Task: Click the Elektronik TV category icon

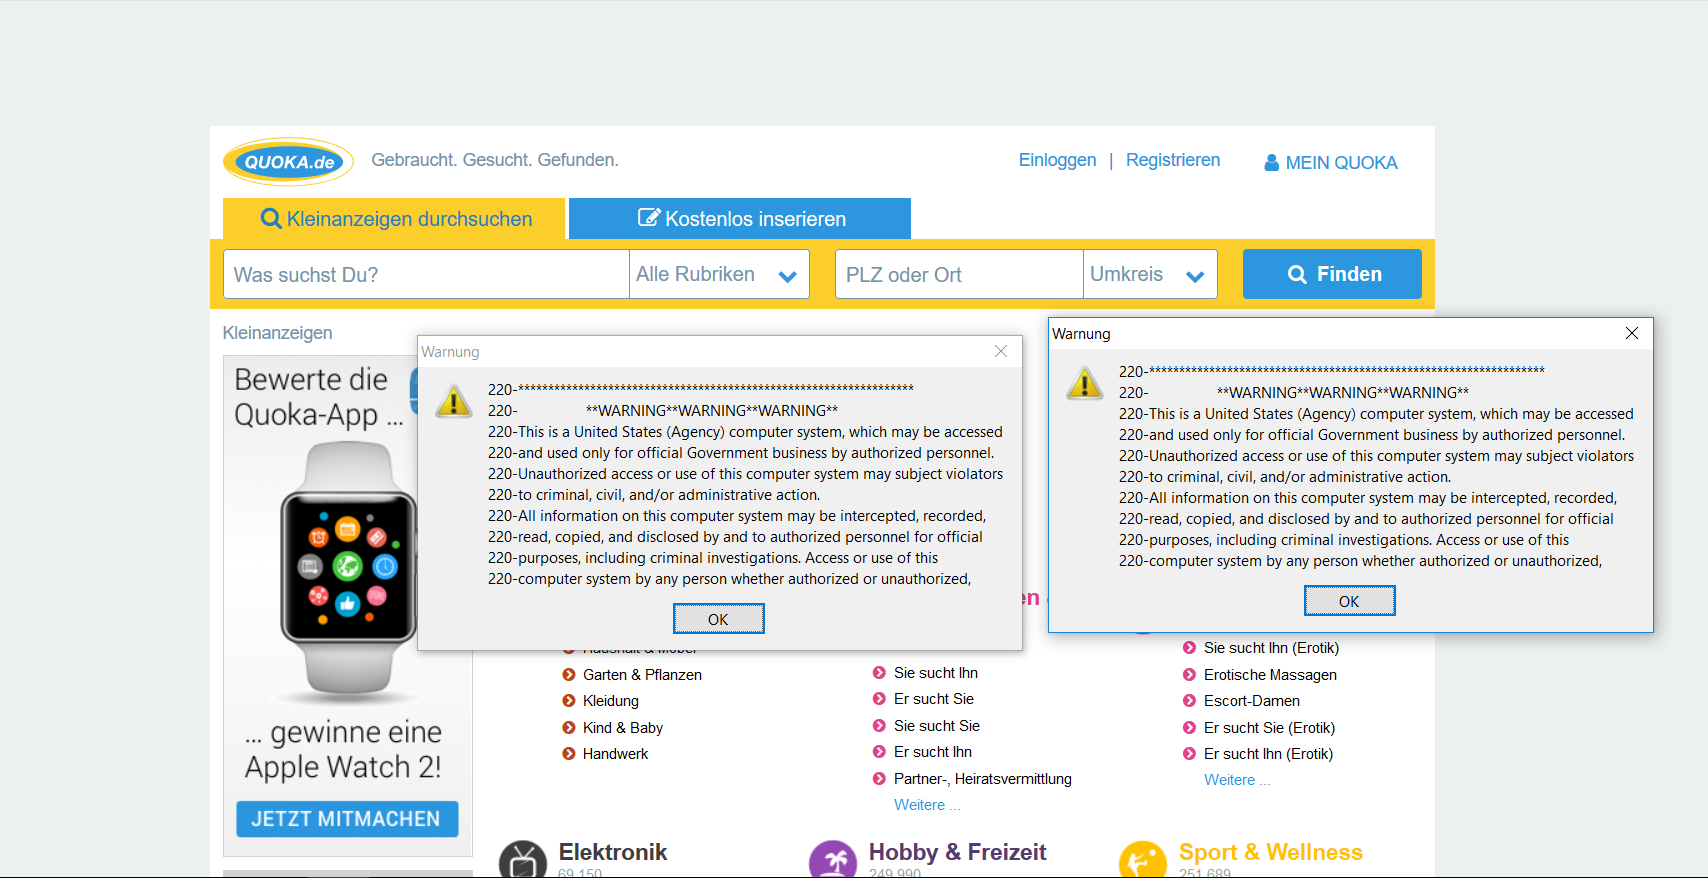Action: click(x=523, y=860)
